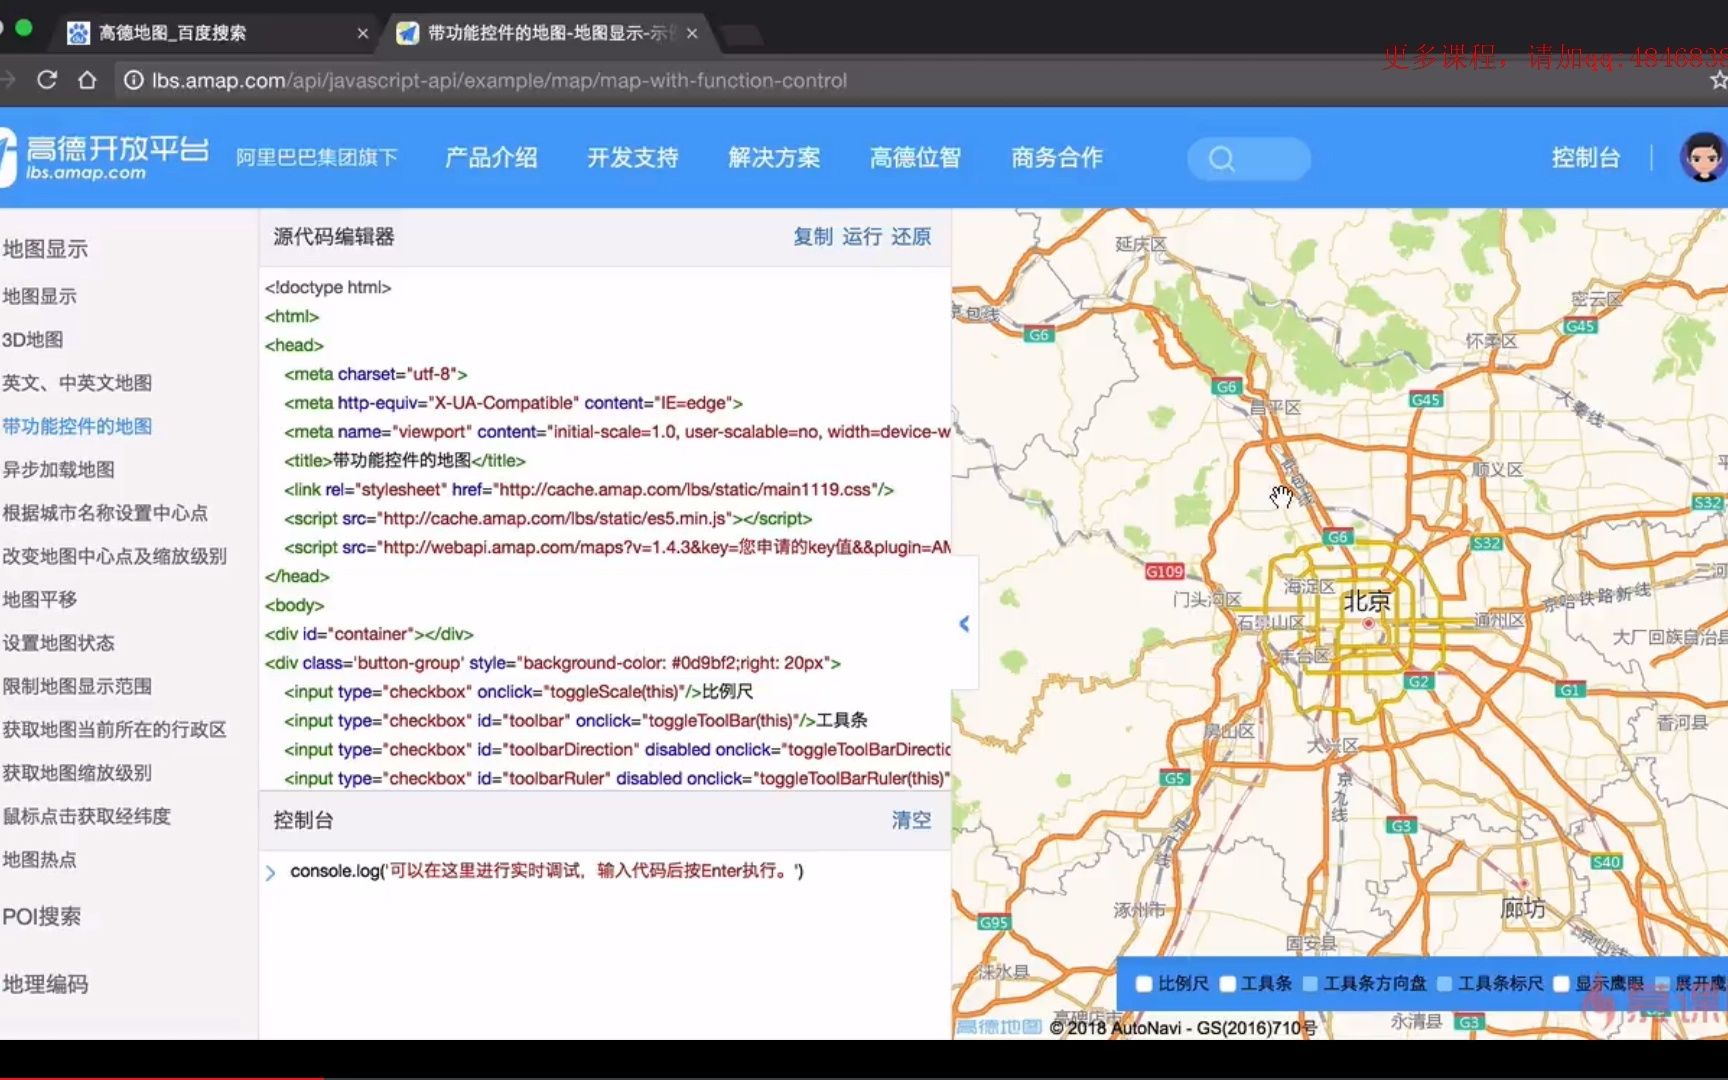Viewport: 1728px width, 1080px height.
Task: Open the 3D地图 sidebar item
Action: point(32,339)
